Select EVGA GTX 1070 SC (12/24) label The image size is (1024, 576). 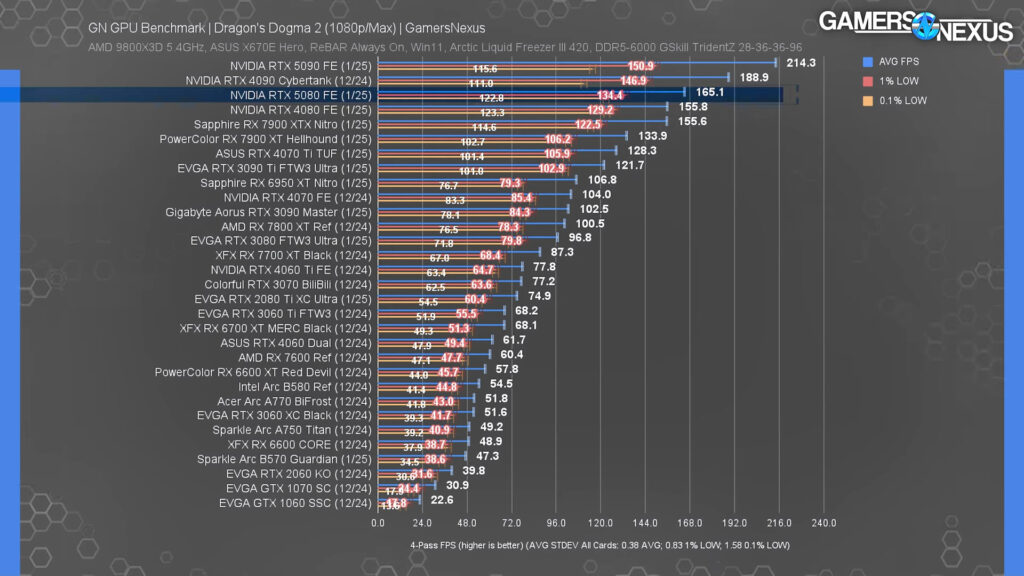[298, 488]
